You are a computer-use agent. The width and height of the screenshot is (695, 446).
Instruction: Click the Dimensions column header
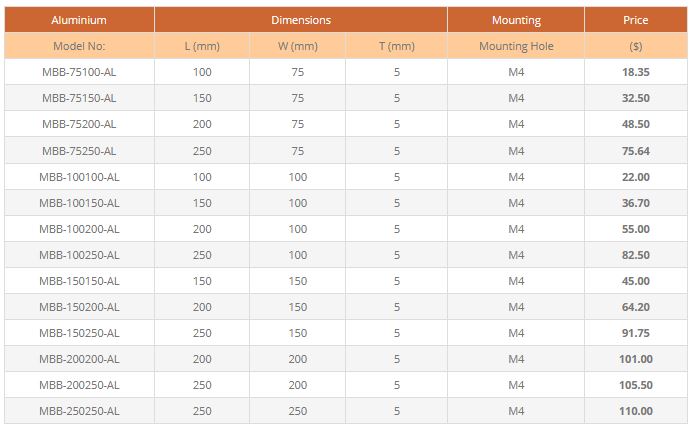point(300,20)
